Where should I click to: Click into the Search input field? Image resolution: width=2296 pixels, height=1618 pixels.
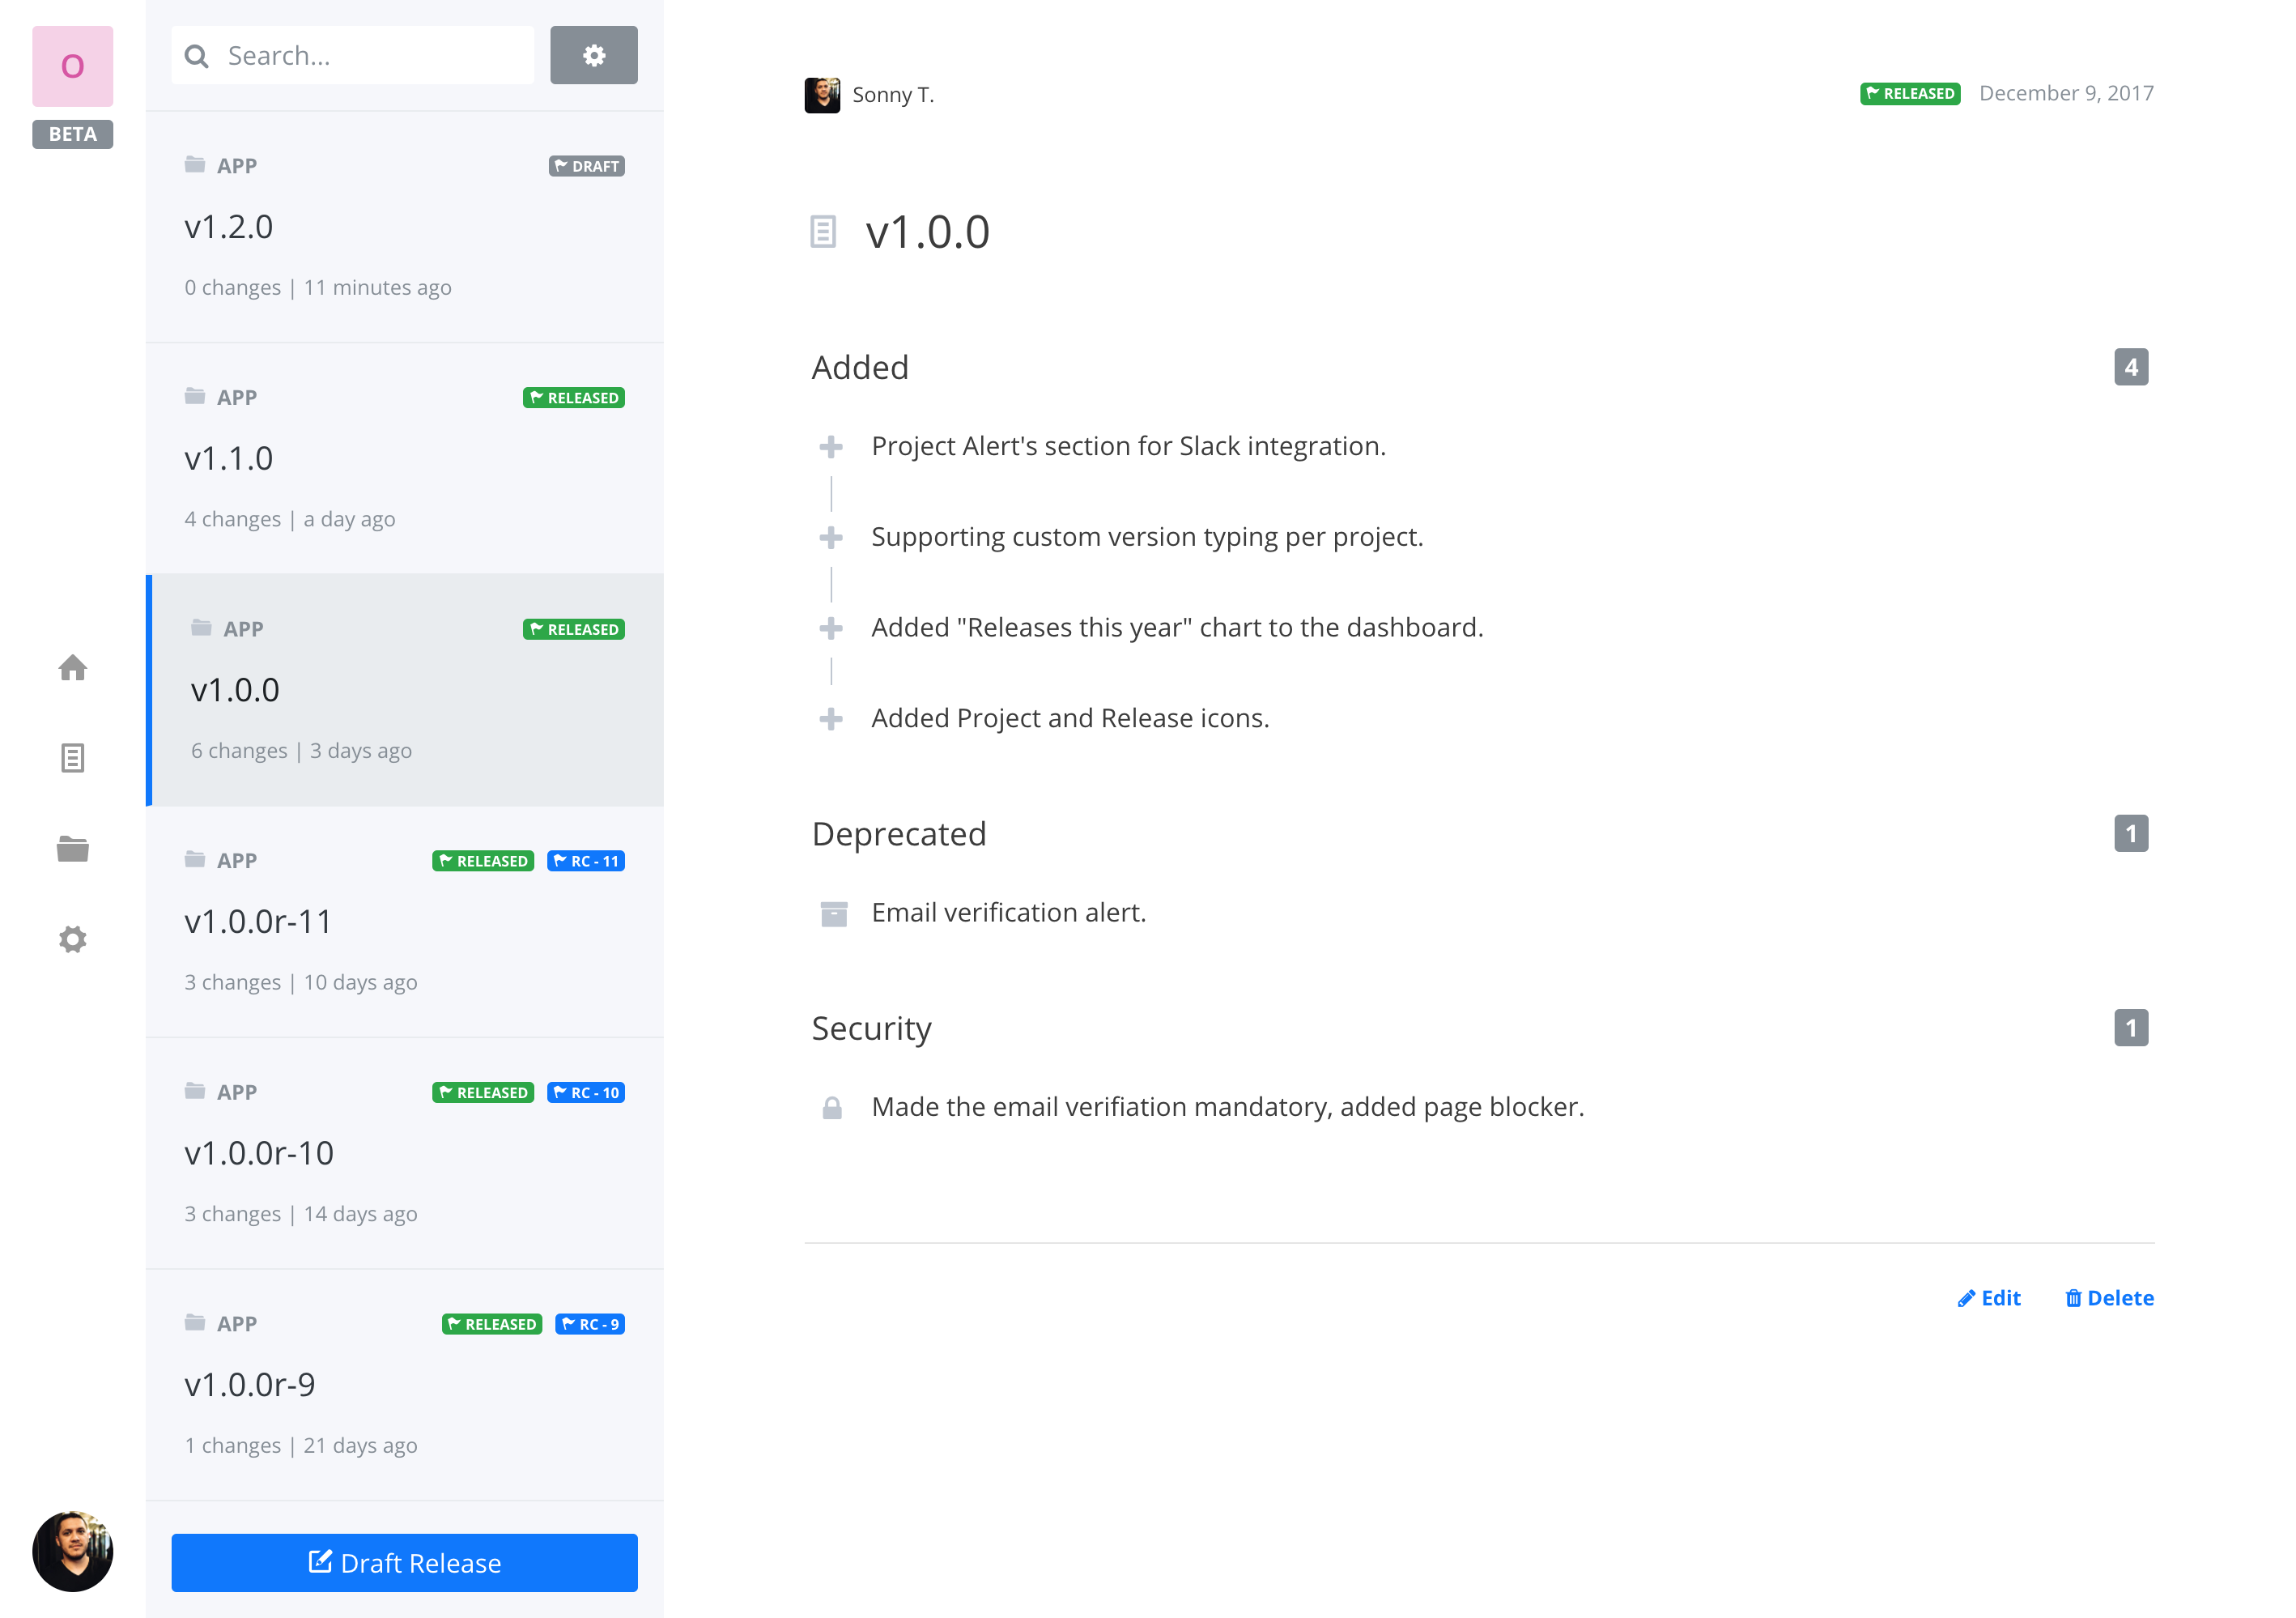click(x=370, y=55)
